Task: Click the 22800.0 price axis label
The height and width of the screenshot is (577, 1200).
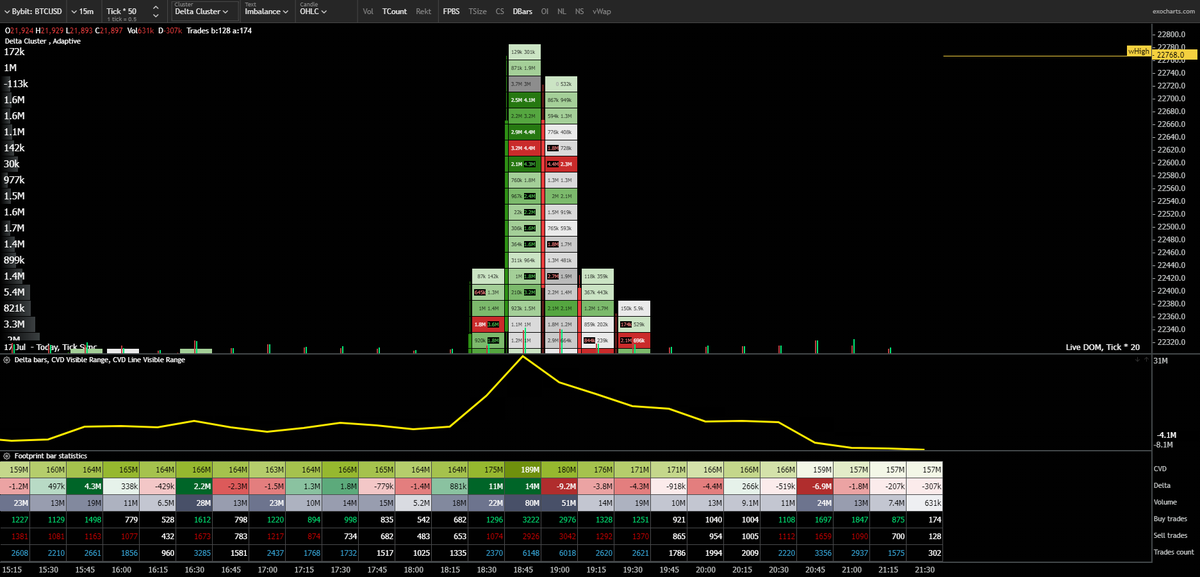Action: (1171, 35)
